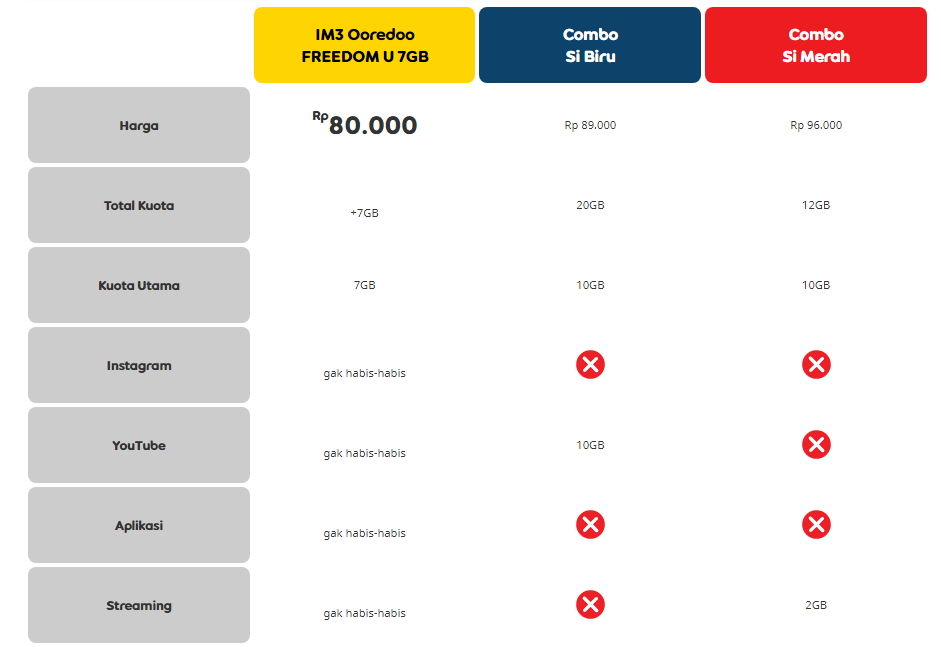The width and height of the screenshot is (941, 647).
Task: Select the Combo Si Merah header
Action: pos(816,46)
